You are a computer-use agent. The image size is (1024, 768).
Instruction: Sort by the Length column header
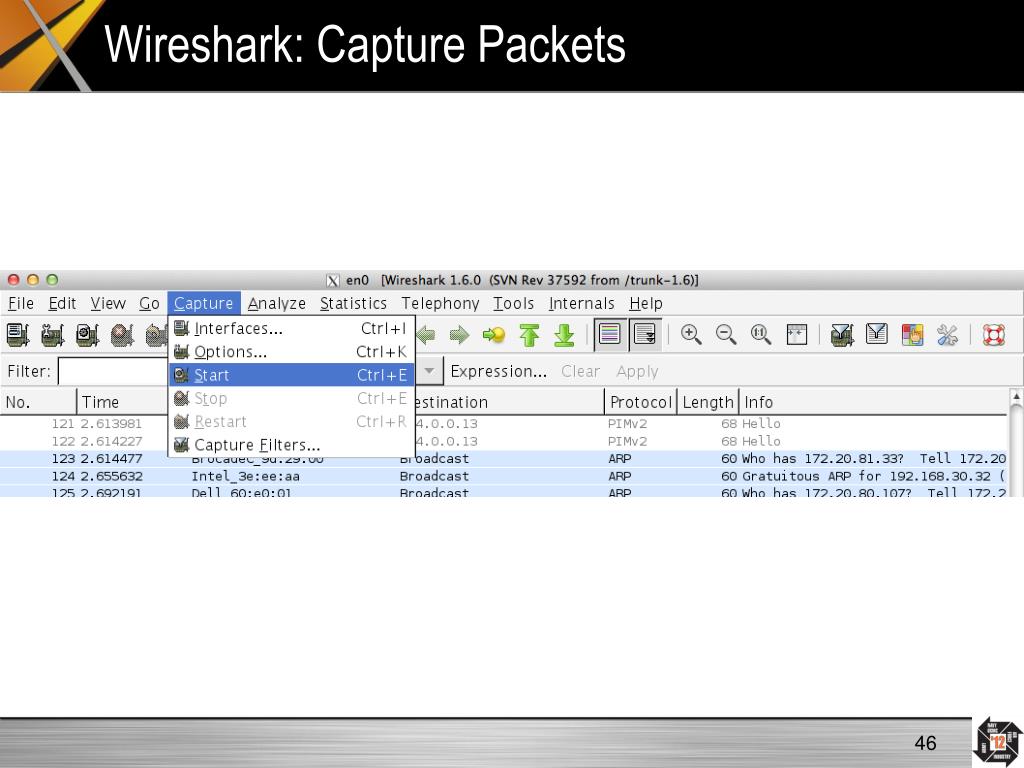[708, 402]
